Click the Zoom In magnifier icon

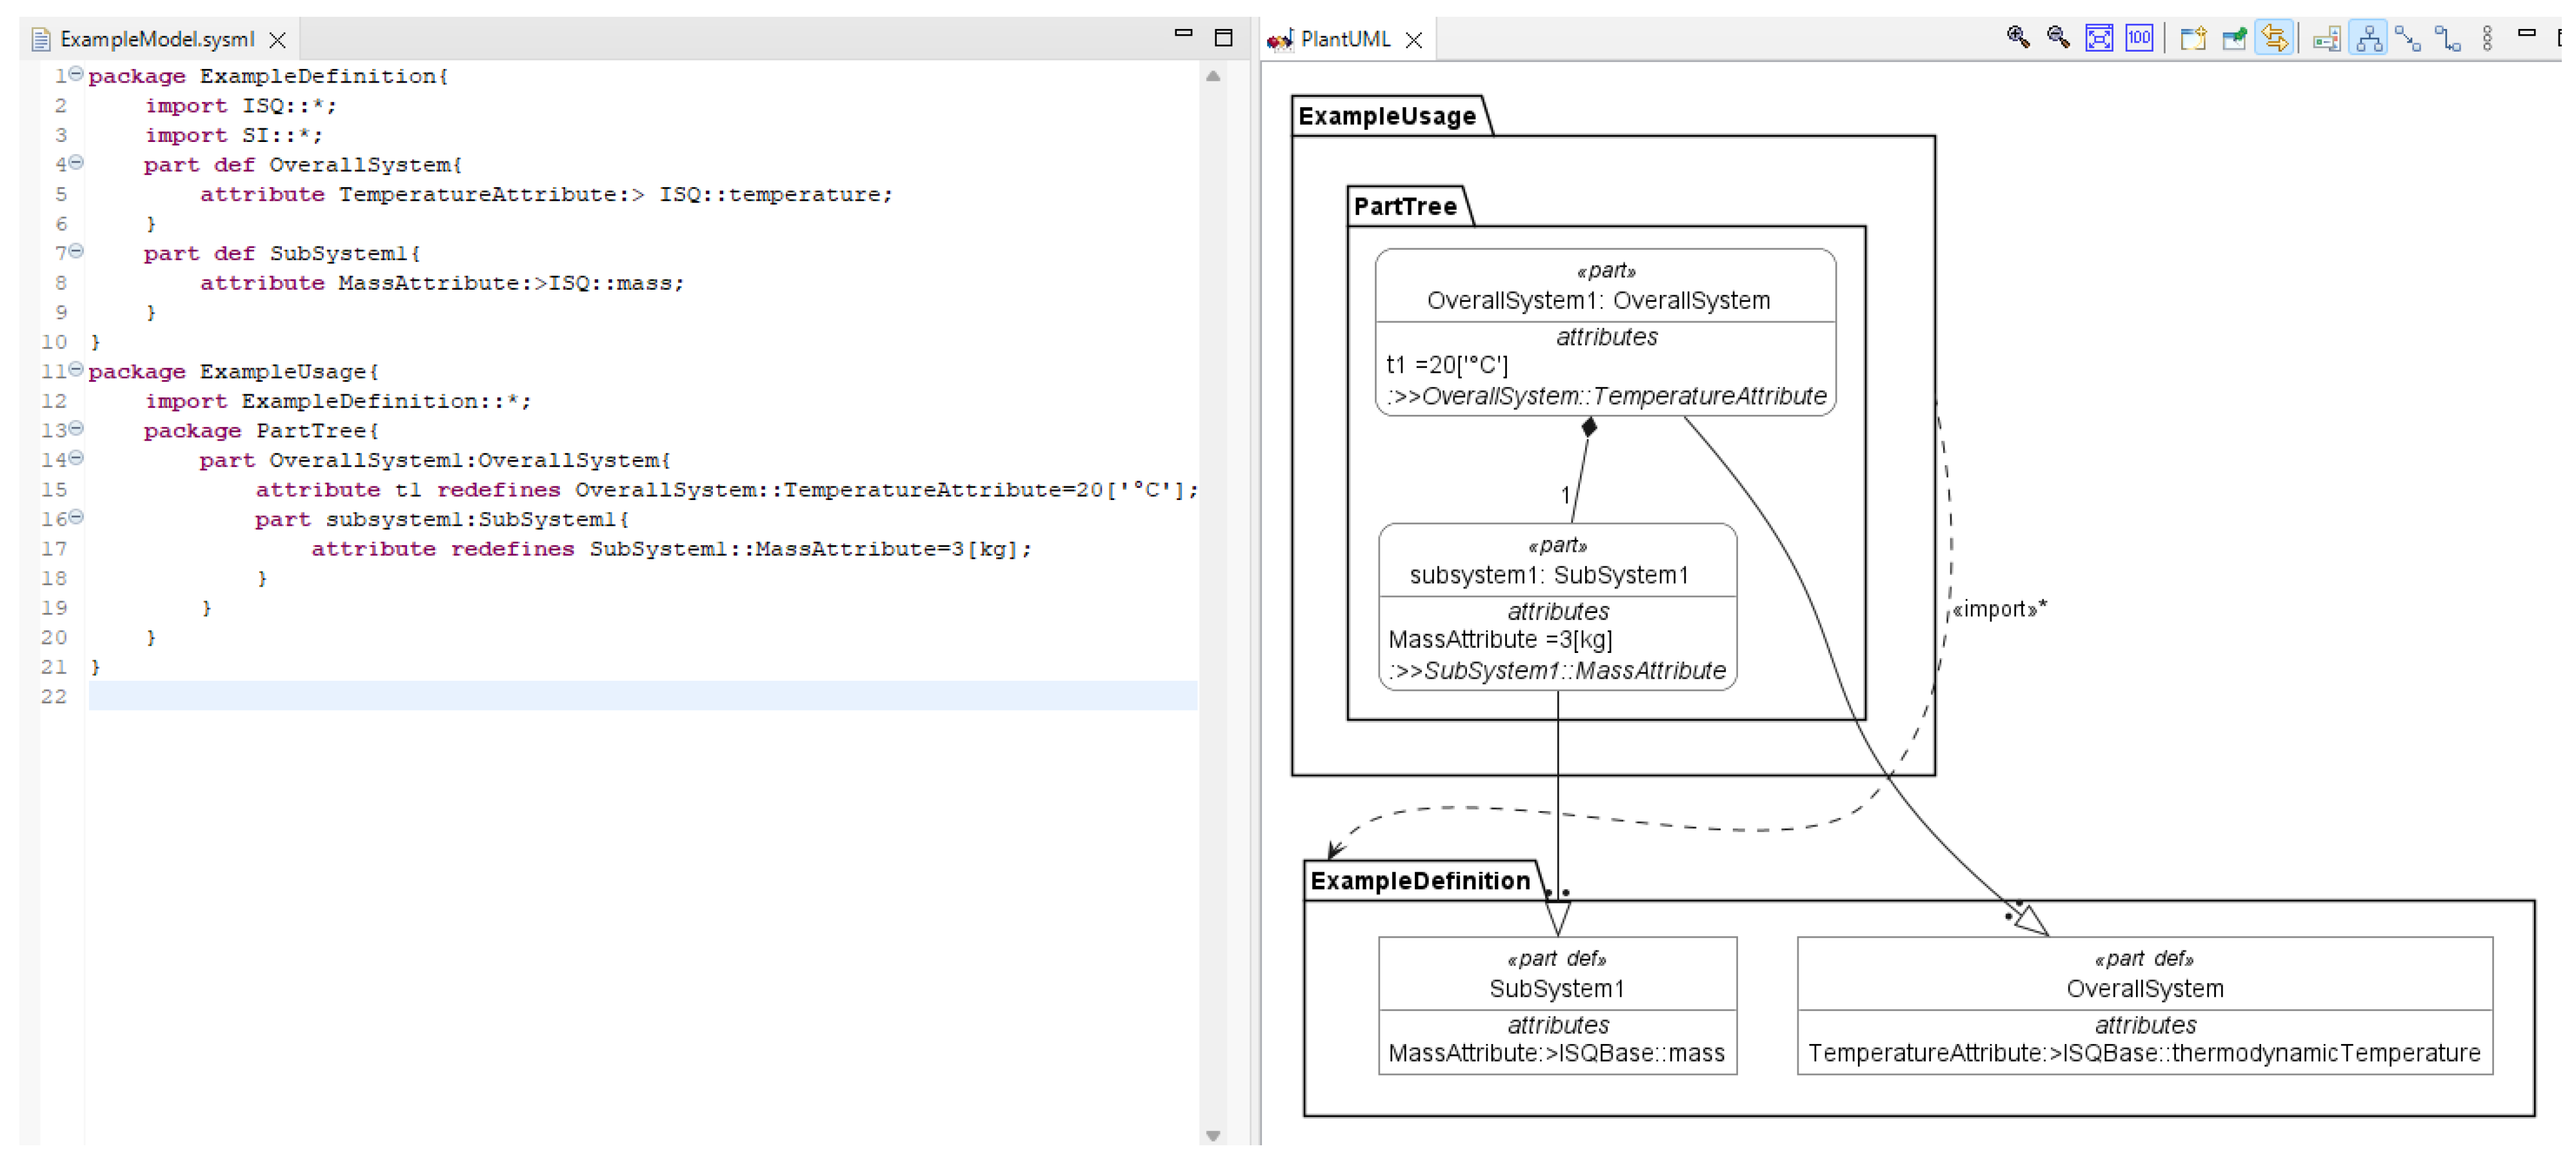(x=2018, y=38)
